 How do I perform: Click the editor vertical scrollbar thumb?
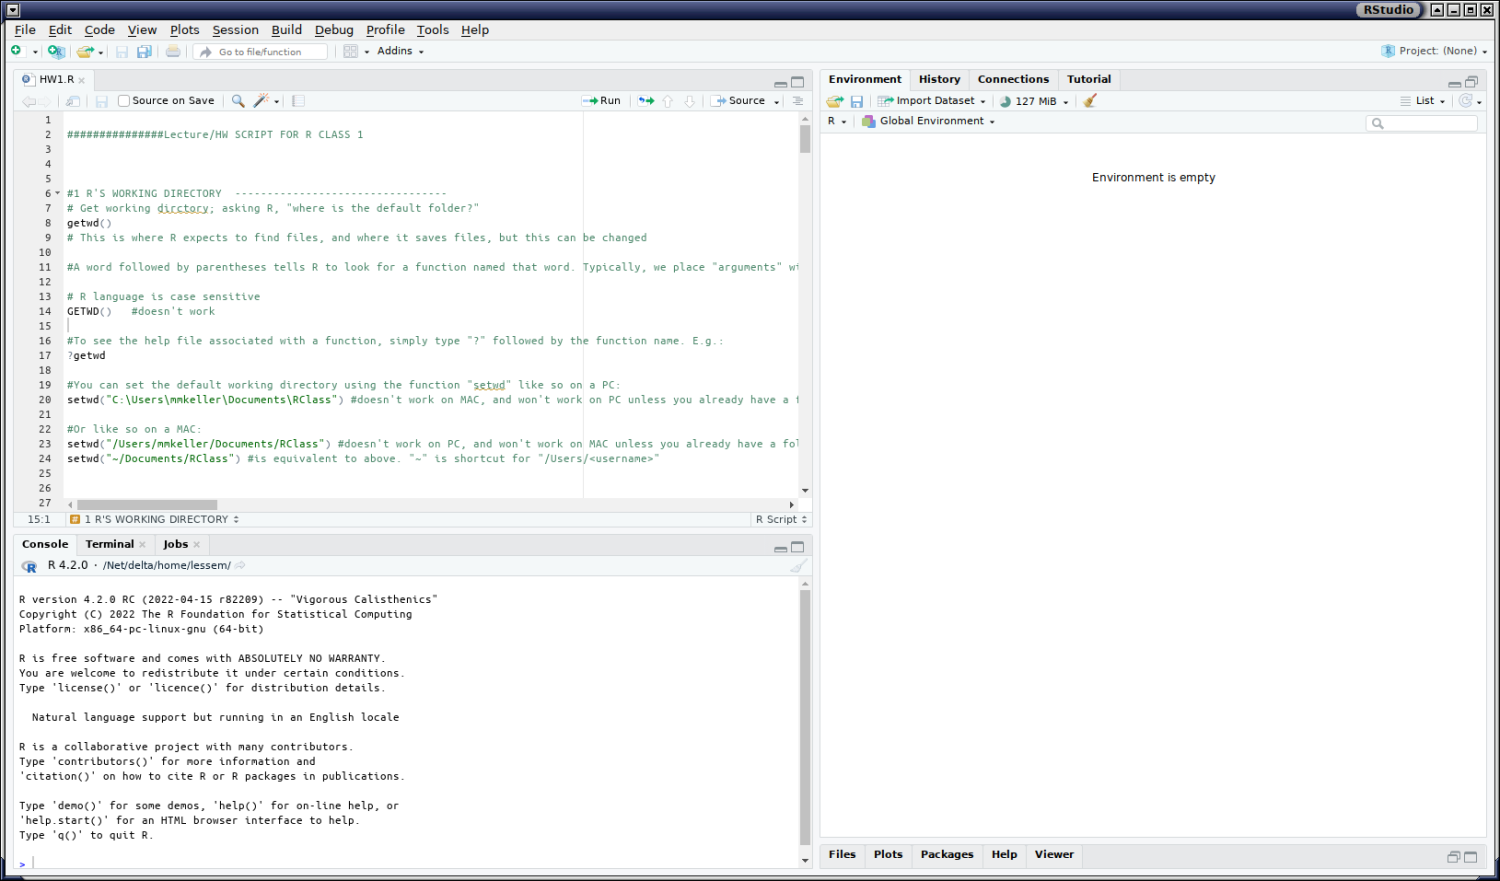pyautogui.click(x=805, y=139)
